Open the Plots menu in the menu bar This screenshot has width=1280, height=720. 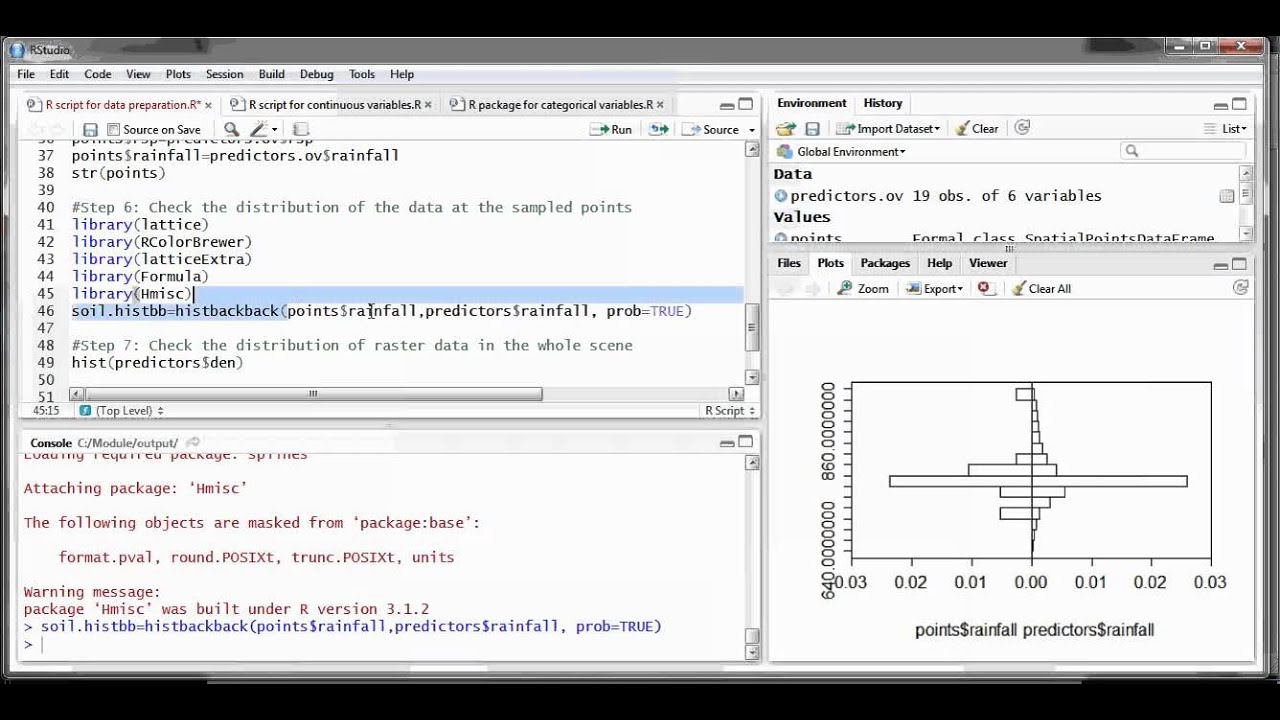pyautogui.click(x=178, y=74)
